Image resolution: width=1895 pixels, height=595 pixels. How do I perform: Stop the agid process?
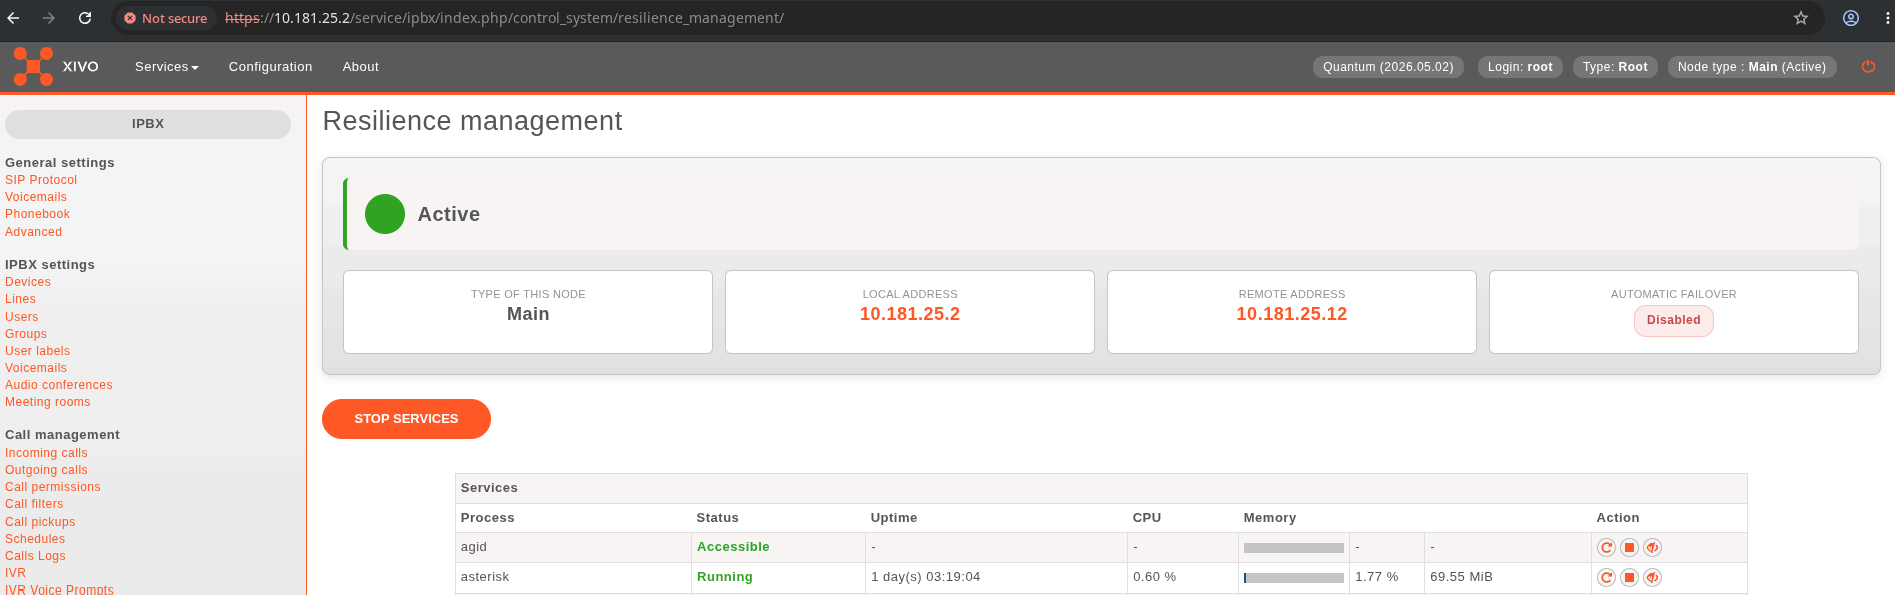[x=1629, y=547]
